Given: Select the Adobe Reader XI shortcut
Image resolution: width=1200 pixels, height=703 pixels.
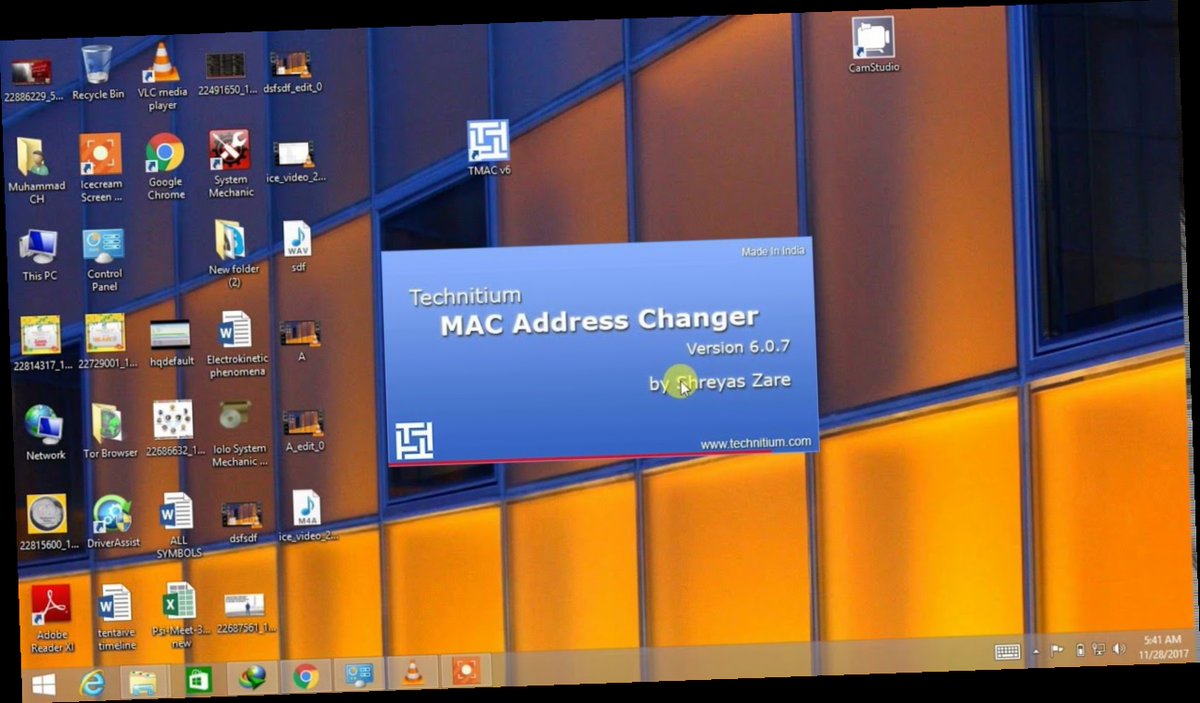Looking at the screenshot, I should [x=52, y=619].
